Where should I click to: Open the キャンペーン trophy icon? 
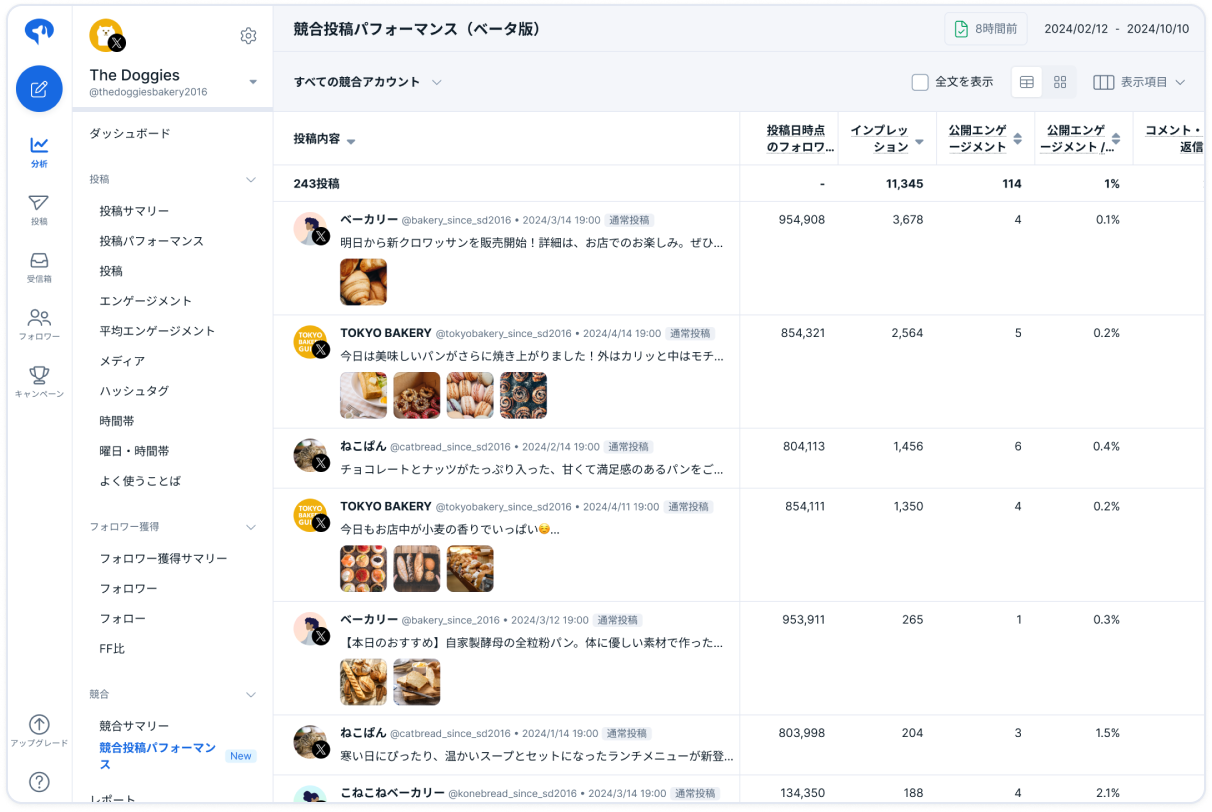(39, 381)
